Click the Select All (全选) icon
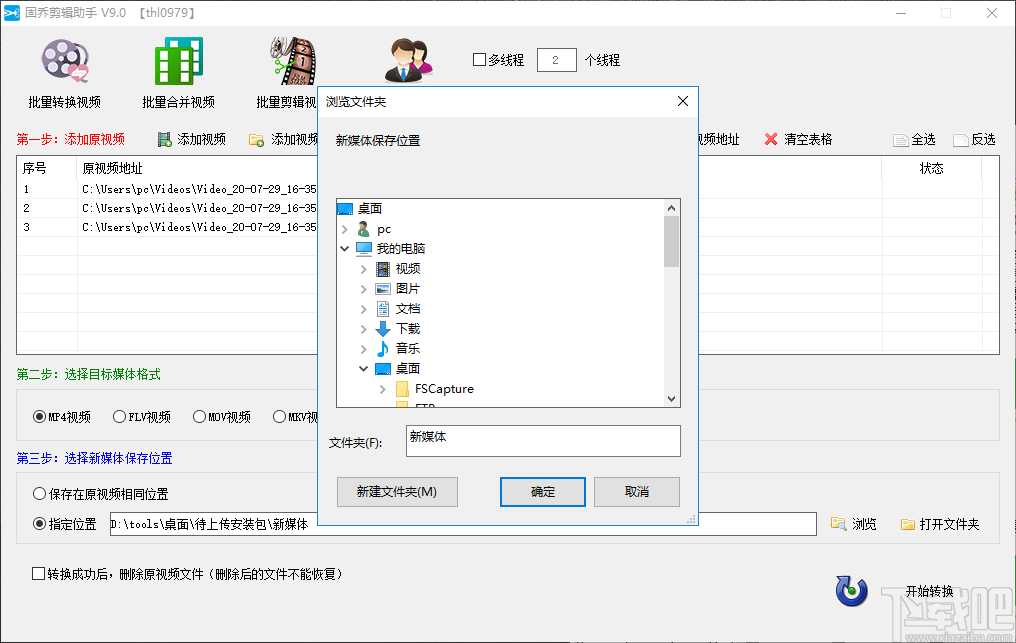 (x=901, y=140)
